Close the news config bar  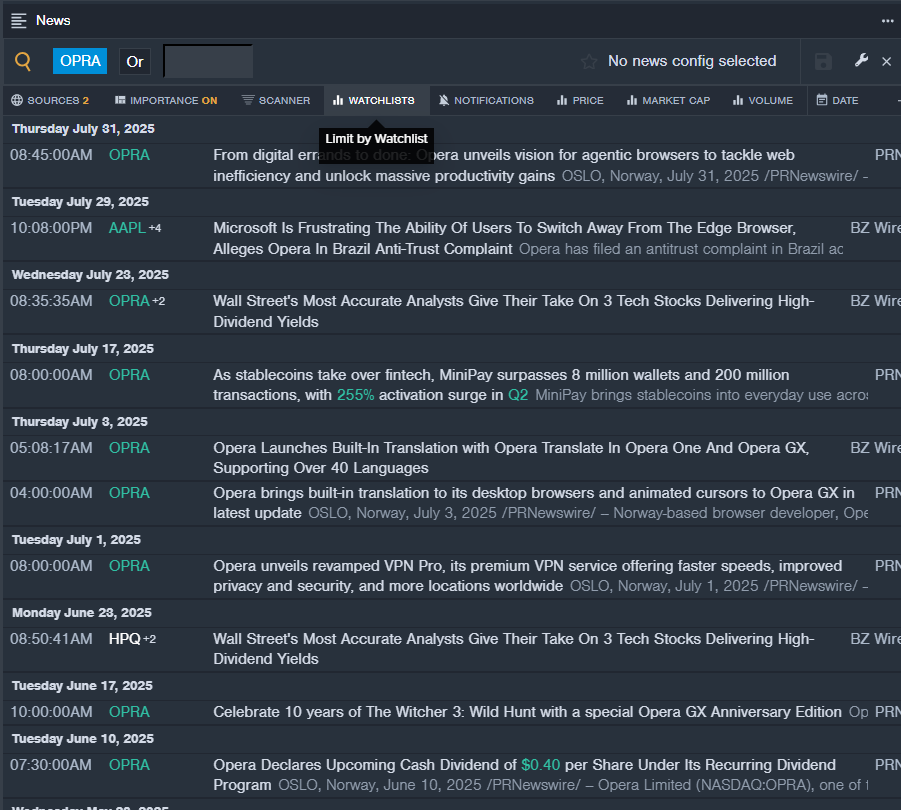tap(887, 61)
